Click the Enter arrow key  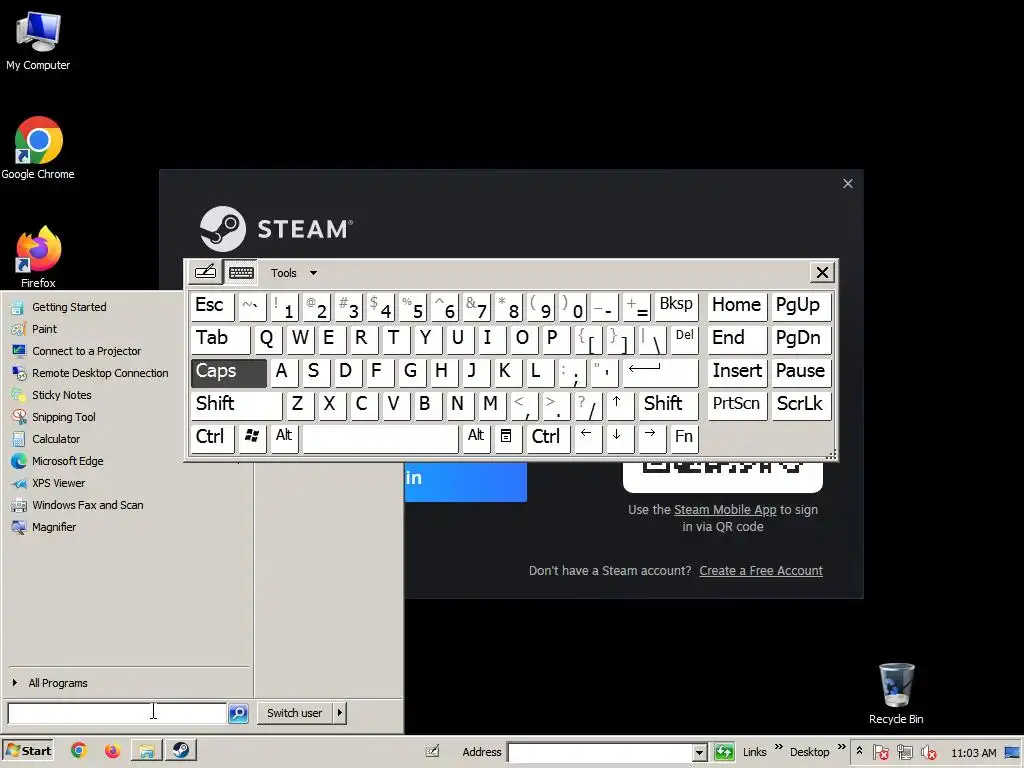click(x=660, y=372)
